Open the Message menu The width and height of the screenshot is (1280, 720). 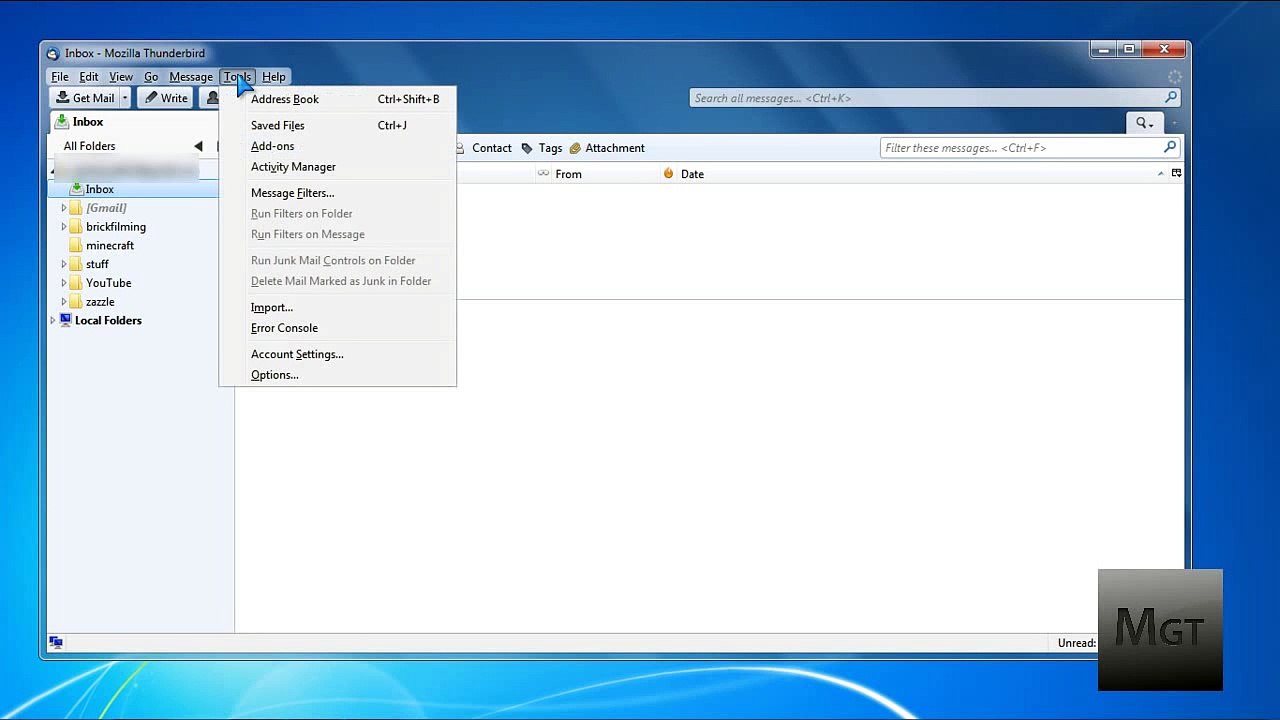point(191,77)
